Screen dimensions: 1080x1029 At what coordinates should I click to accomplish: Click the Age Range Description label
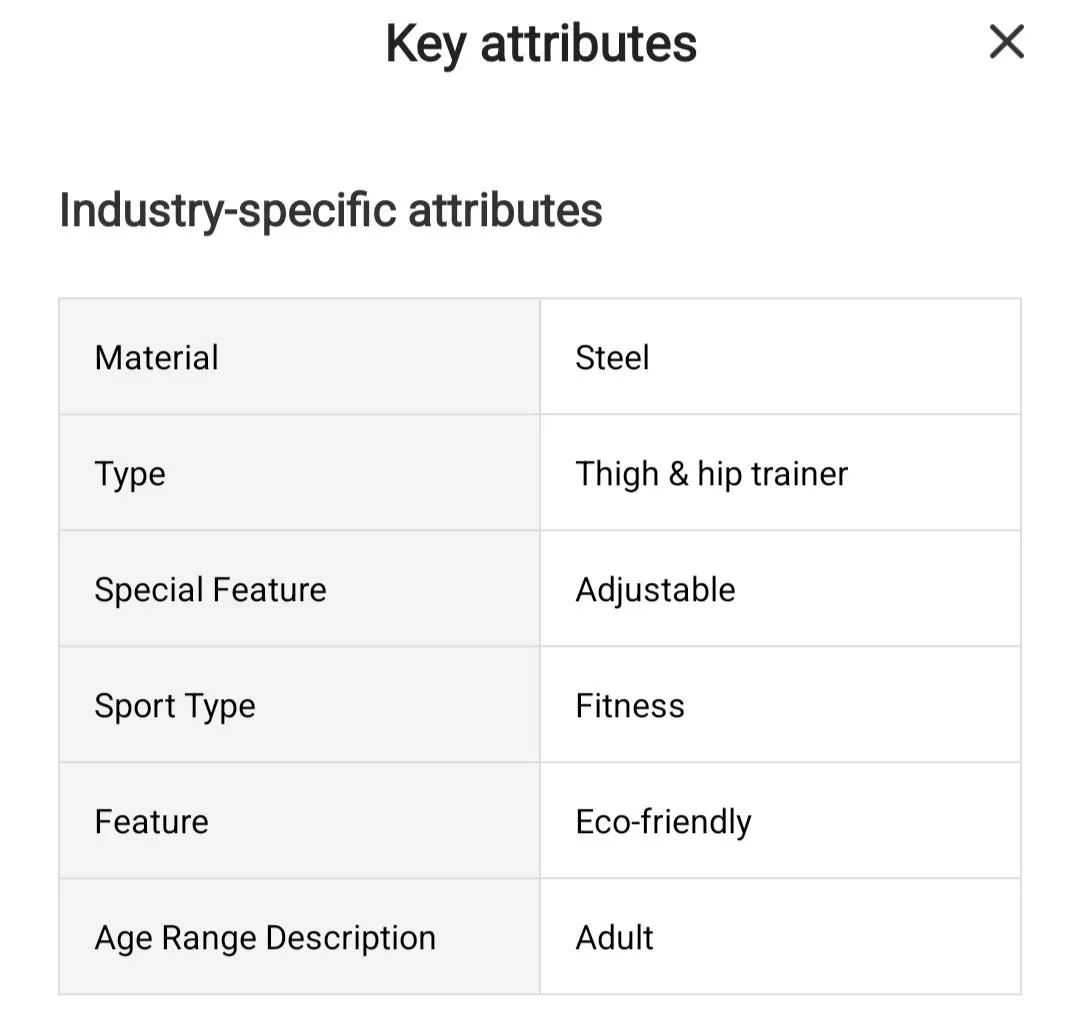click(x=265, y=938)
